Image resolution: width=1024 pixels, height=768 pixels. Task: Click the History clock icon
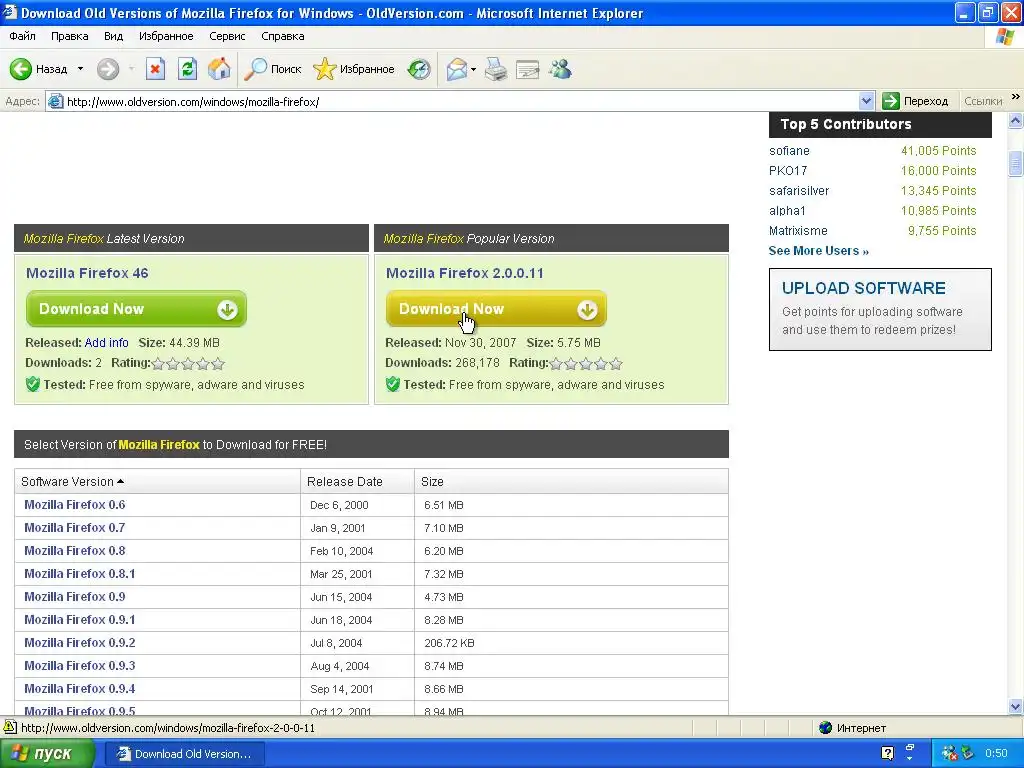click(x=419, y=69)
